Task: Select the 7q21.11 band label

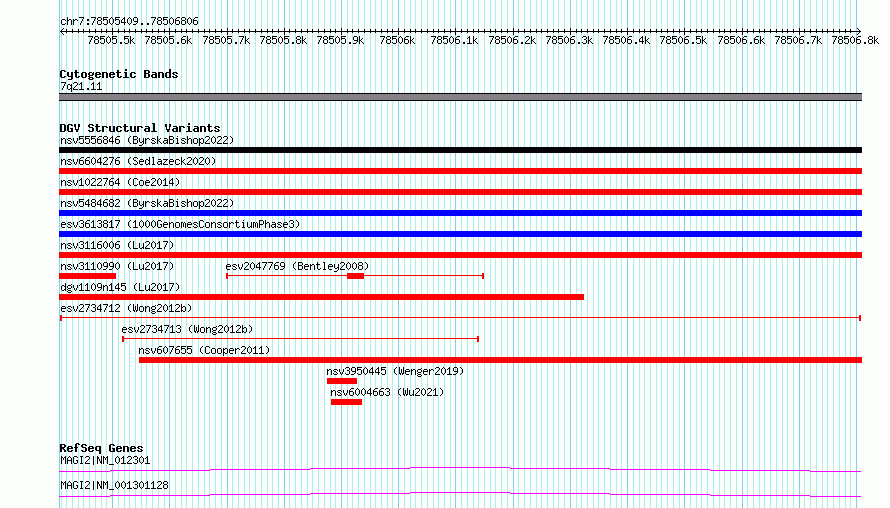Action: 81,86
